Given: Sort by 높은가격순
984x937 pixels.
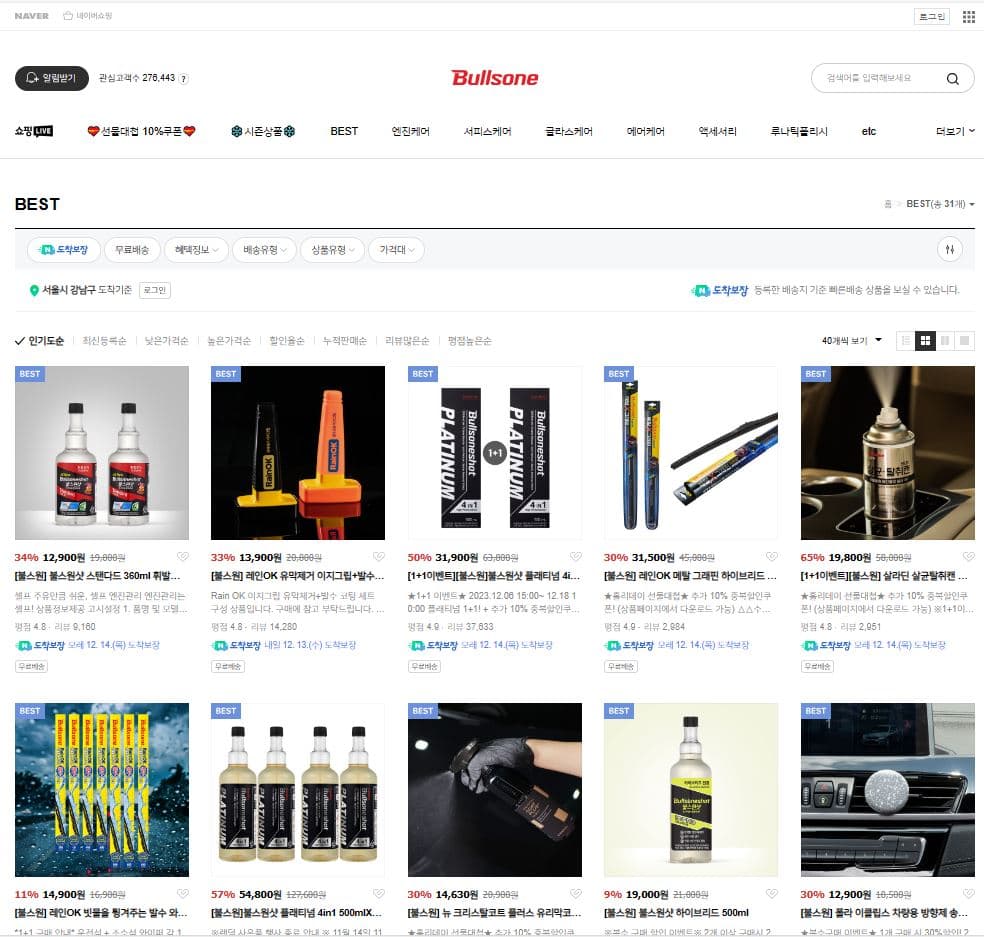Looking at the screenshot, I should click(228, 341).
